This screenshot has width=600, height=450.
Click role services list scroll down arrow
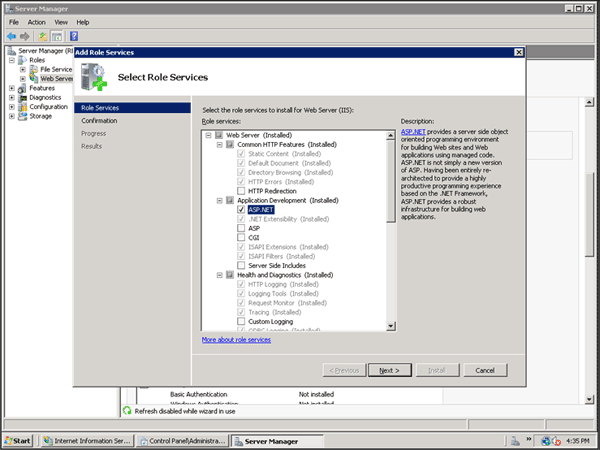pos(391,326)
